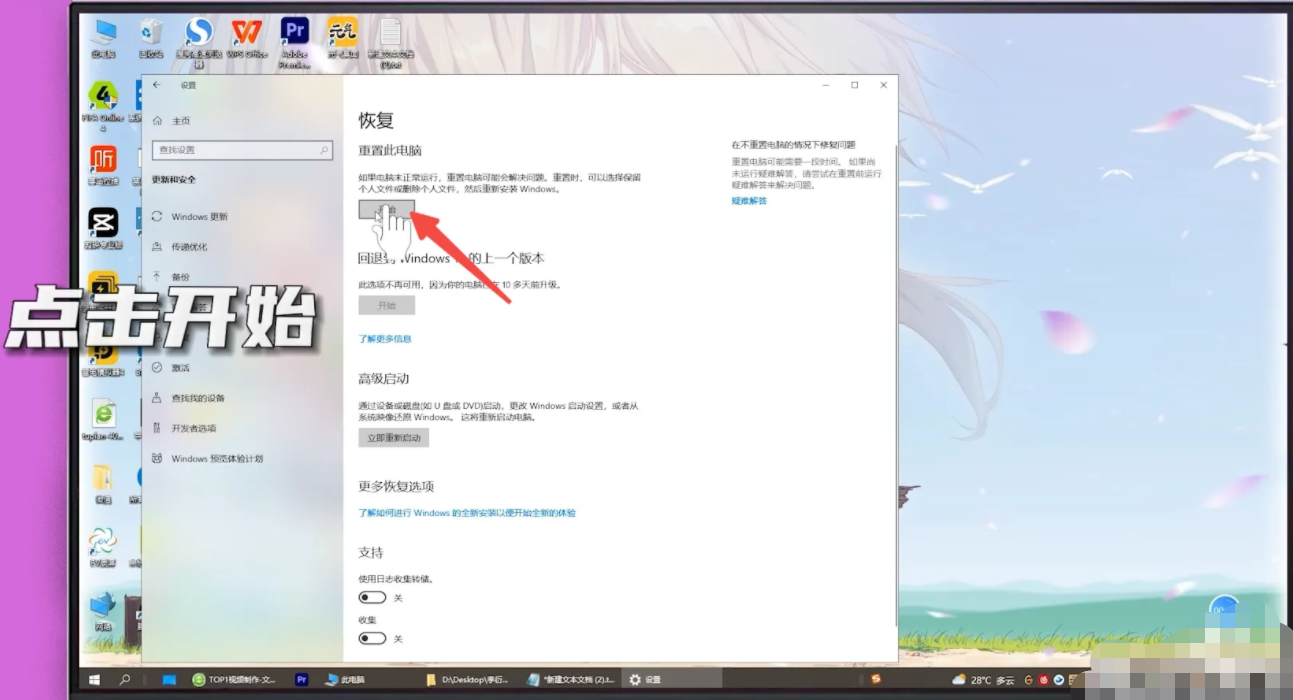Screen dimensions: 1293x700
Task: Click the 查找设置 search box
Action: click(x=242, y=150)
